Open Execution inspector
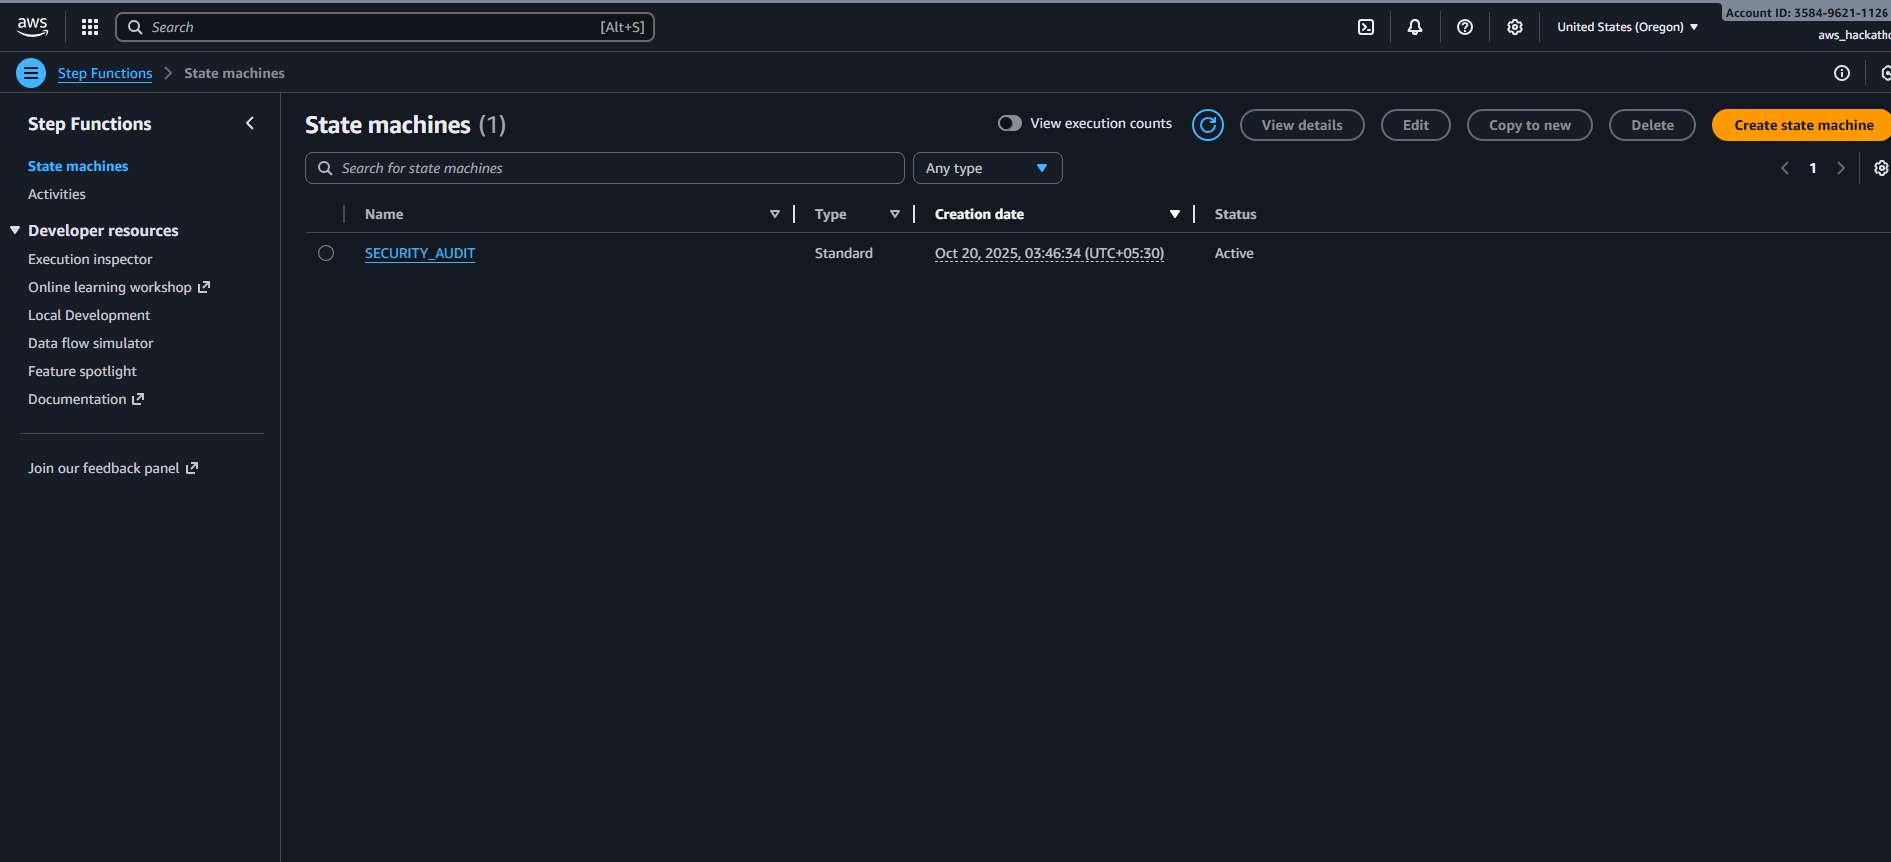The image size is (1891, 862). click(90, 259)
